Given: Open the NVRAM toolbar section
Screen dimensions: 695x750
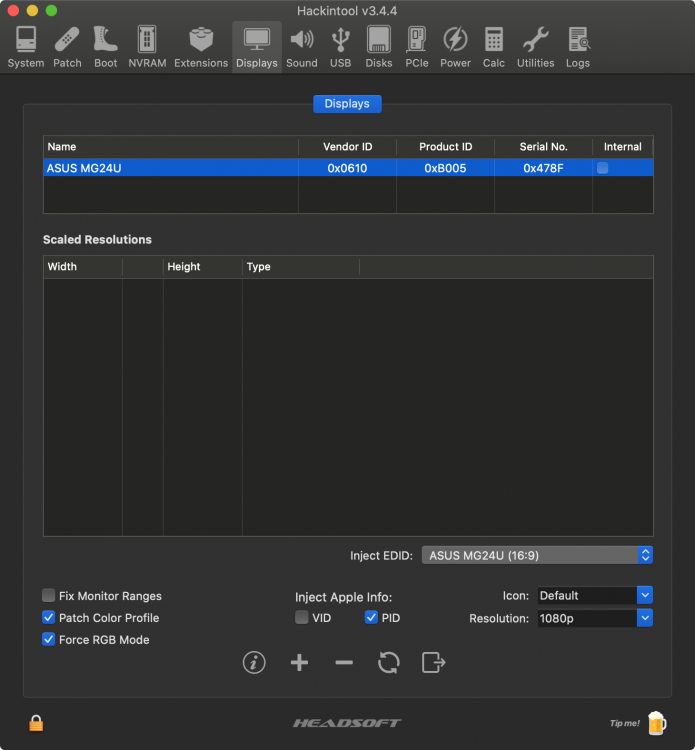Looking at the screenshot, I should [147, 47].
